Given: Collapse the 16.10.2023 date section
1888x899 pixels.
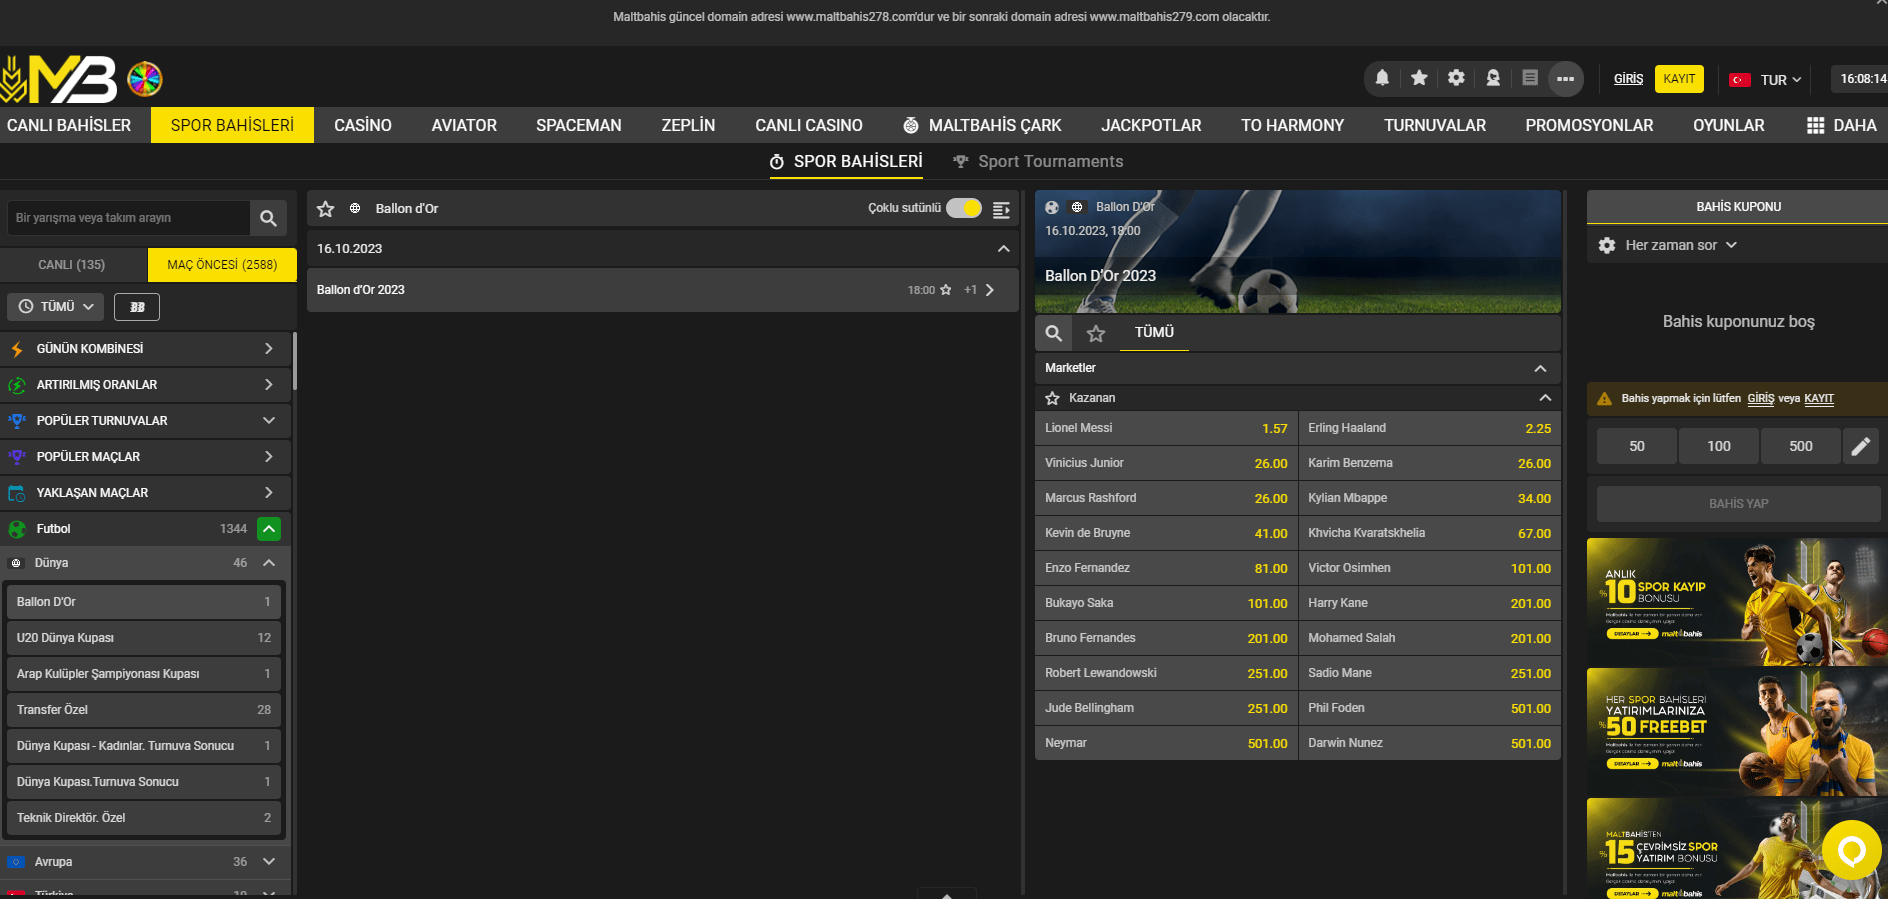Looking at the screenshot, I should [x=1004, y=249].
